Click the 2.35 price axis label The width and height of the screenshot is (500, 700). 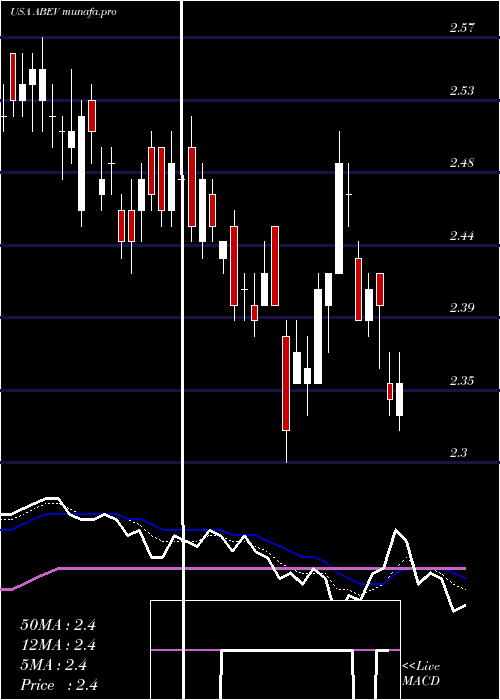coord(462,381)
